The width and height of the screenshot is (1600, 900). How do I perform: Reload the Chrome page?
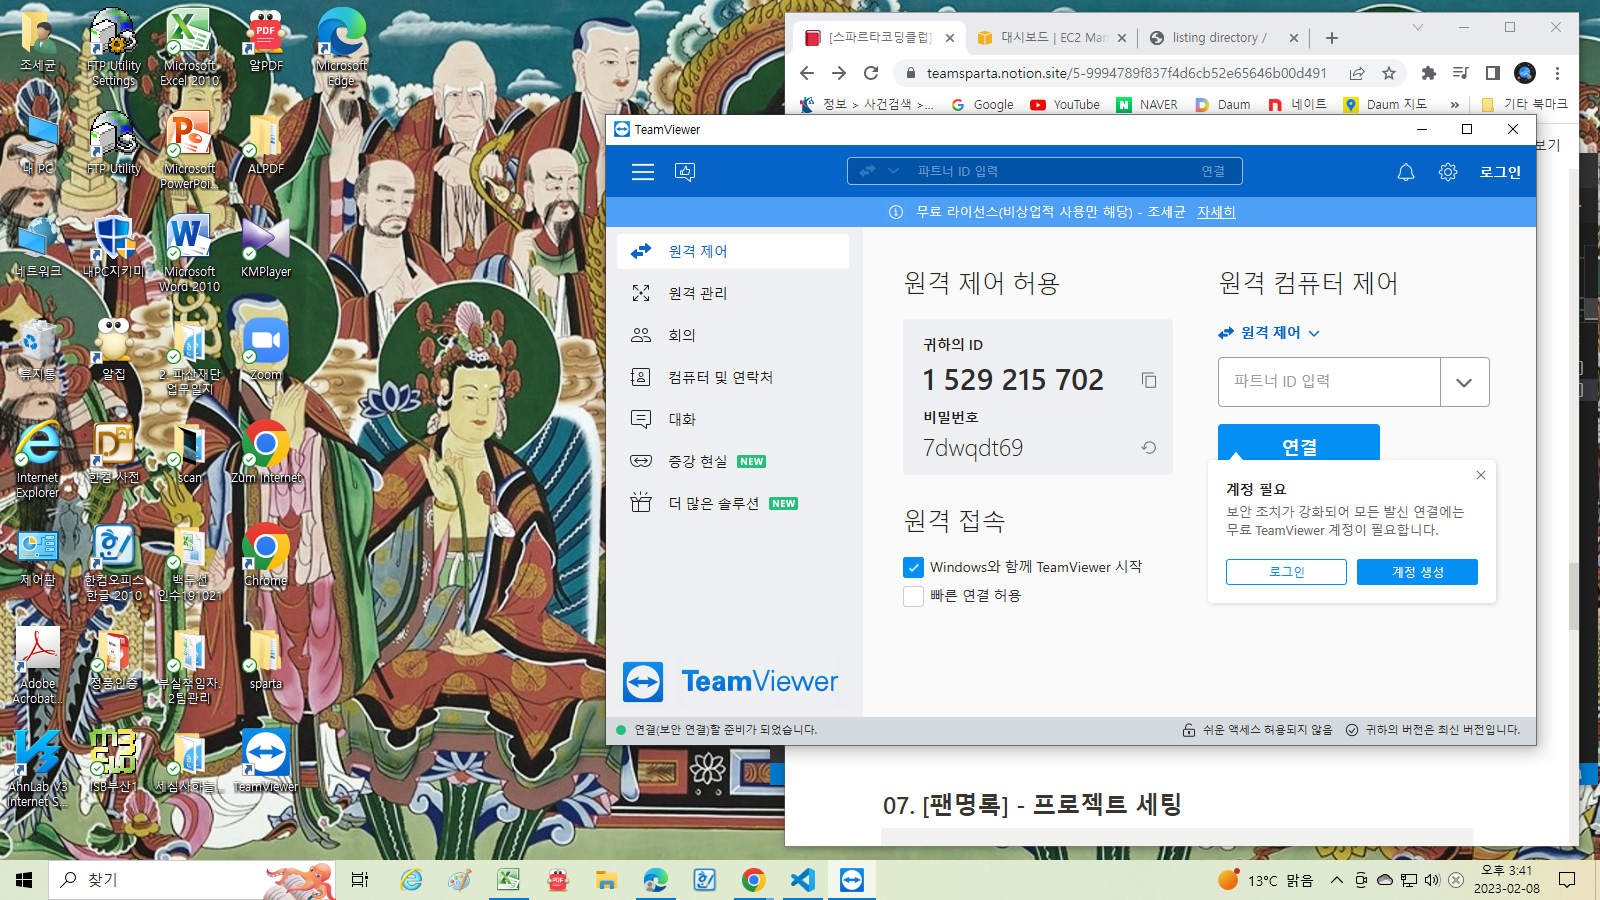tap(871, 73)
